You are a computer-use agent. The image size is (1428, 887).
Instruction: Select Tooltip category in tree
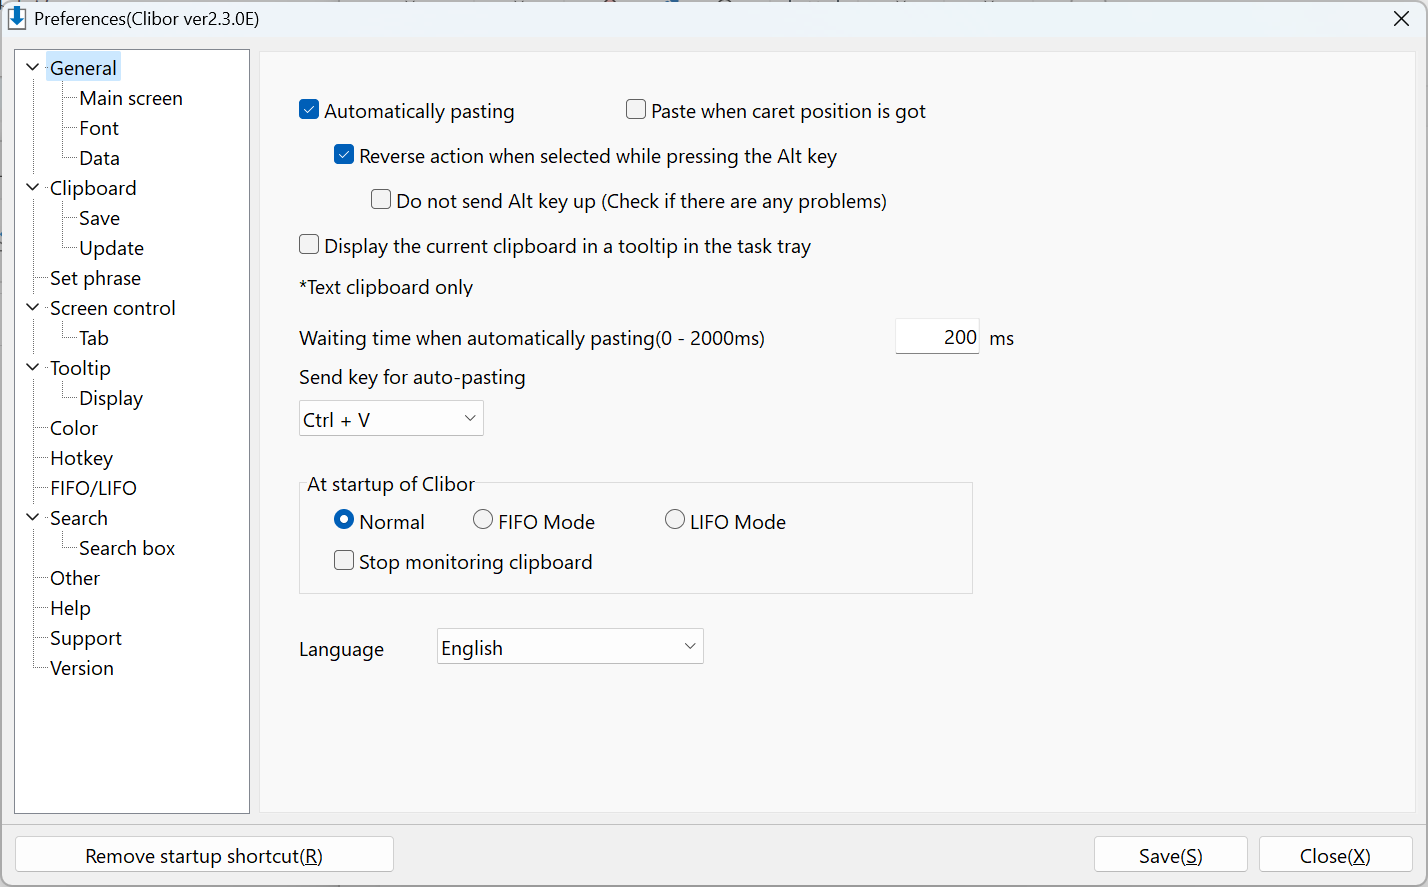point(81,368)
